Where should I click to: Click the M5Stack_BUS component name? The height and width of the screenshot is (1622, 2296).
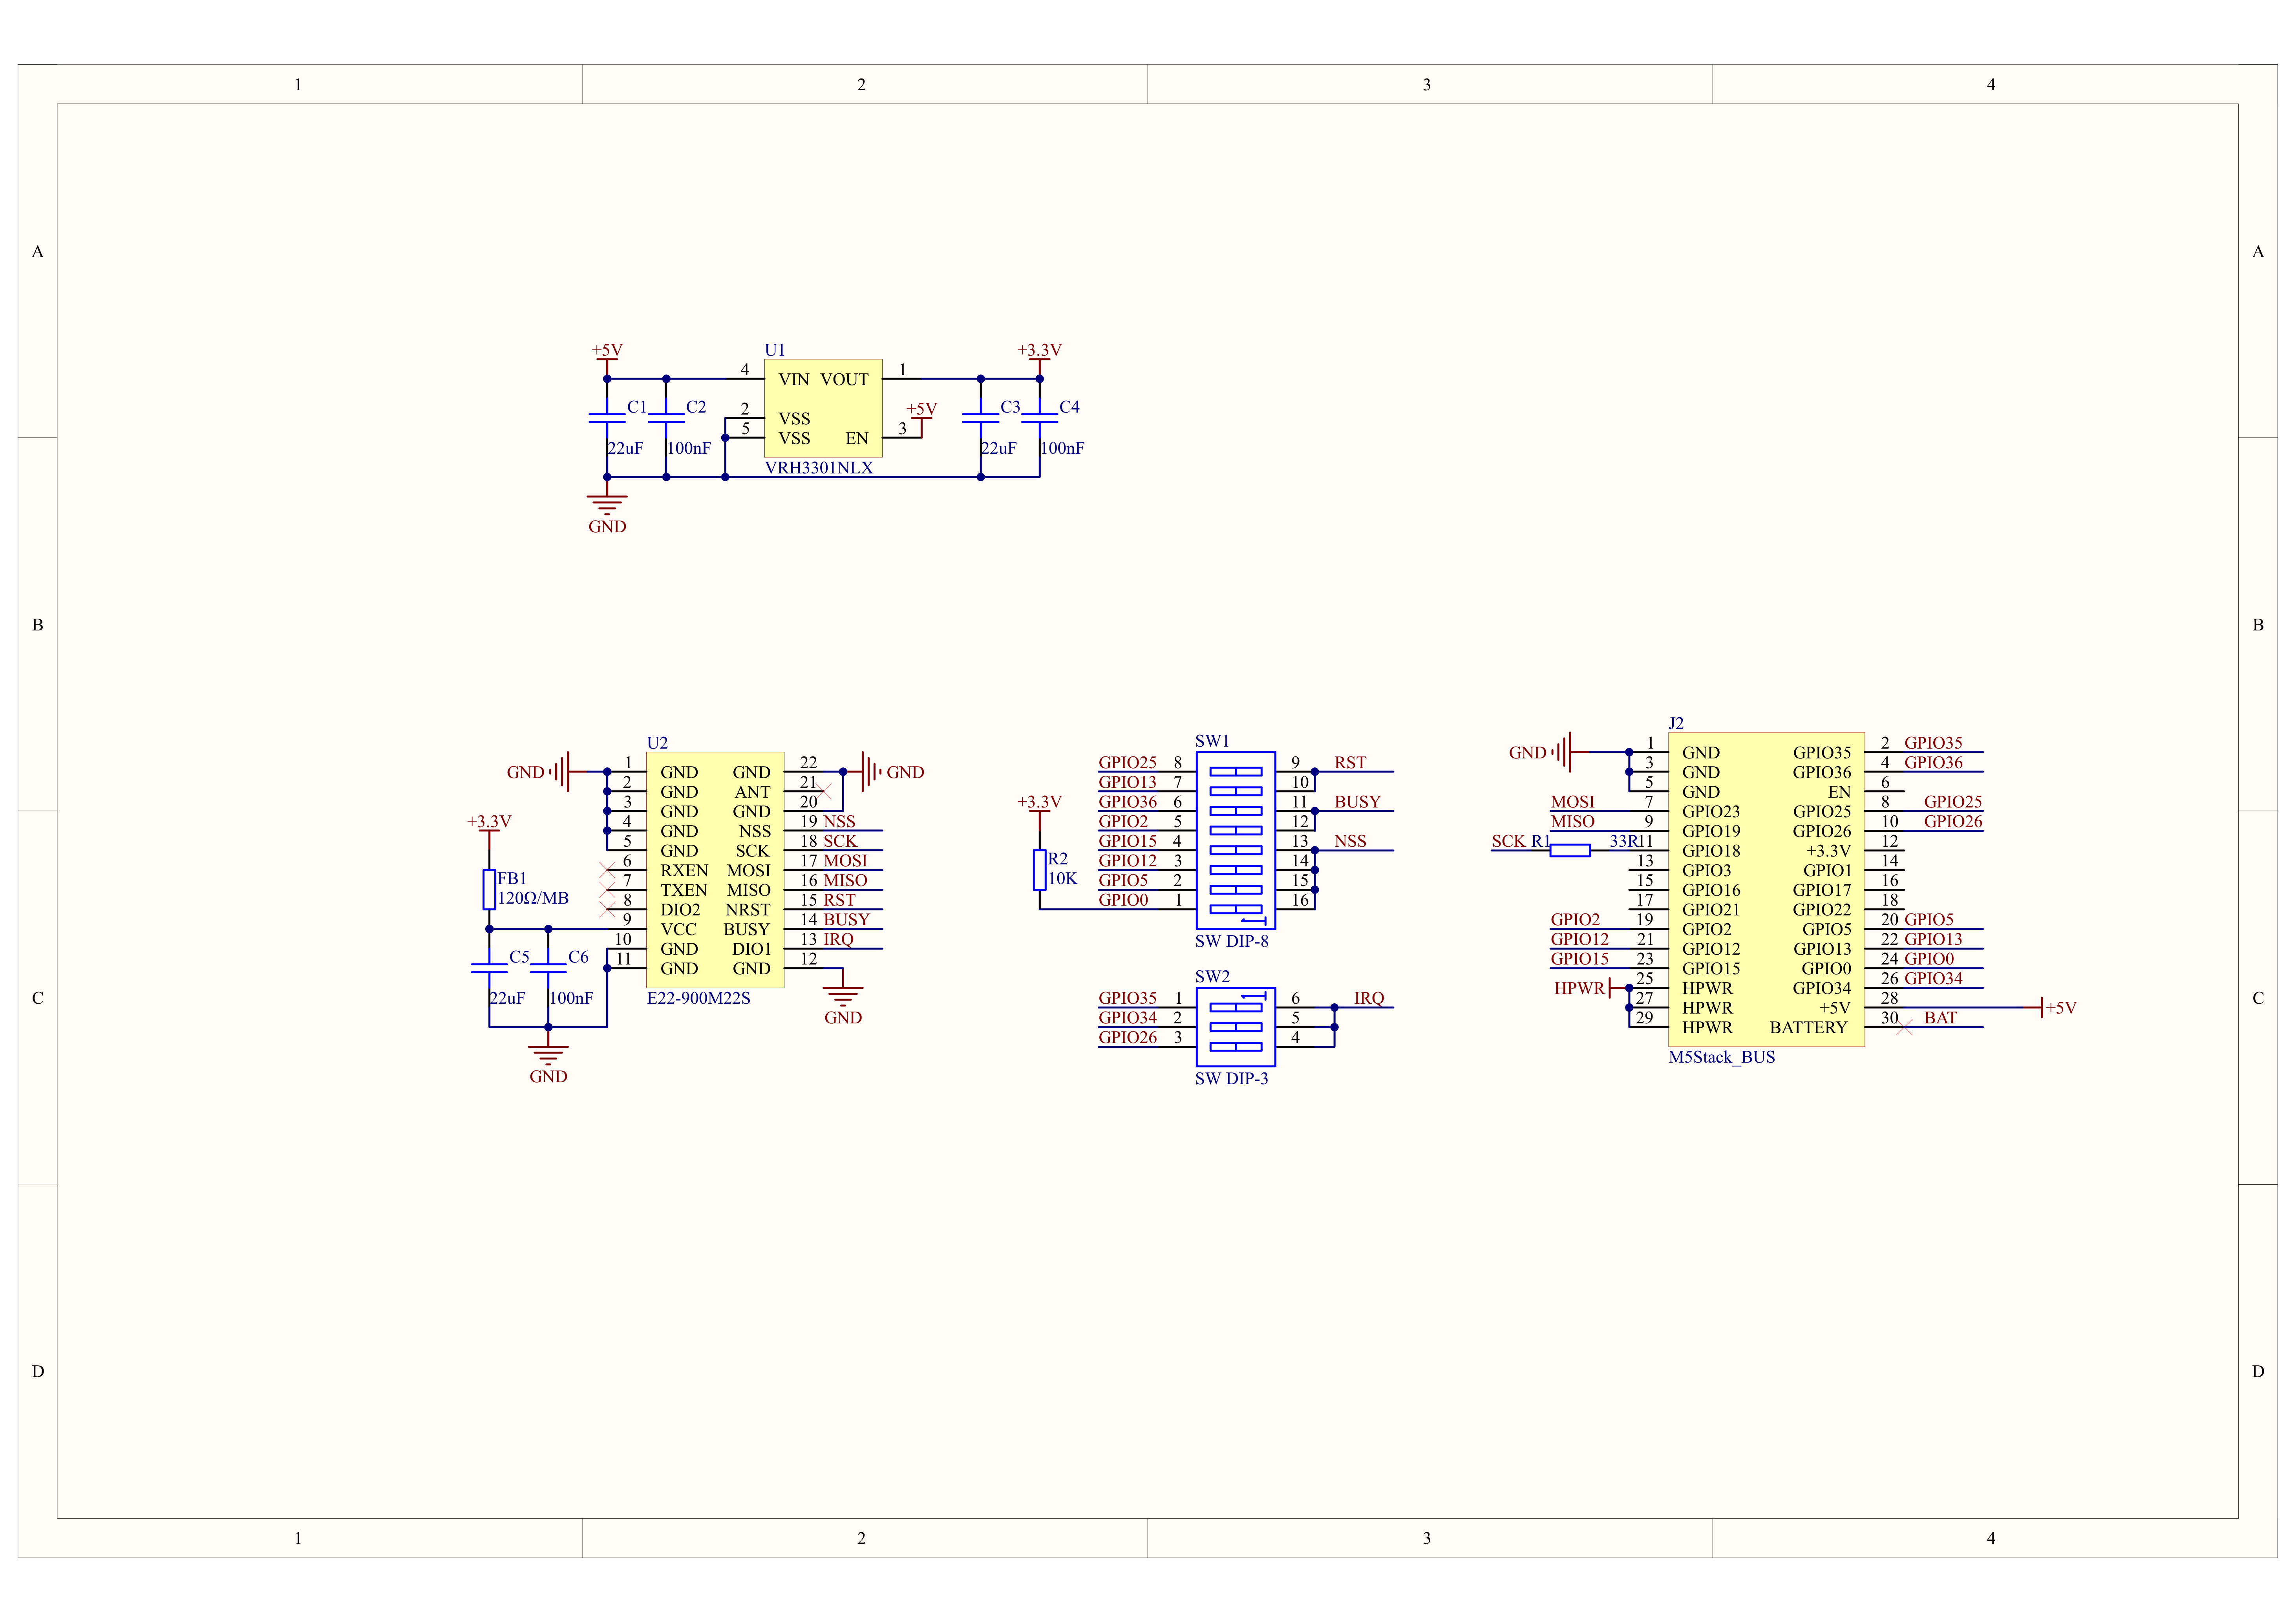click(x=1722, y=1057)
